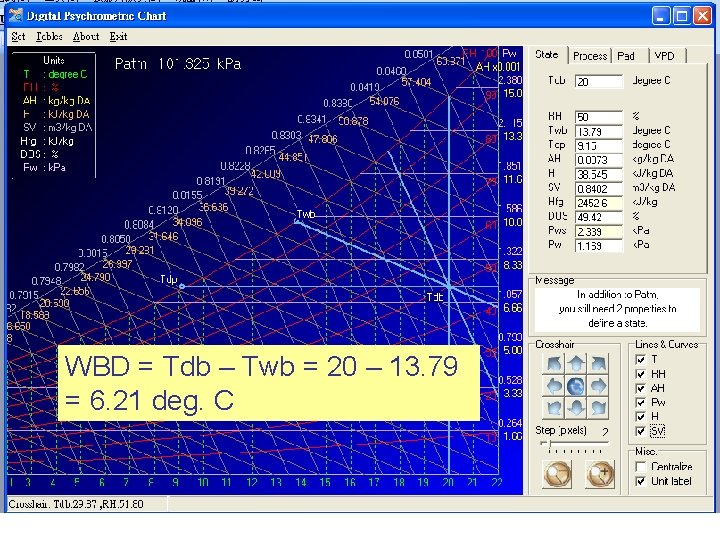Click the zoom in magnifier button
Image resolution: width=720 pixels, height=540 pixels.
pyautogui.click(x=599, y=474)
